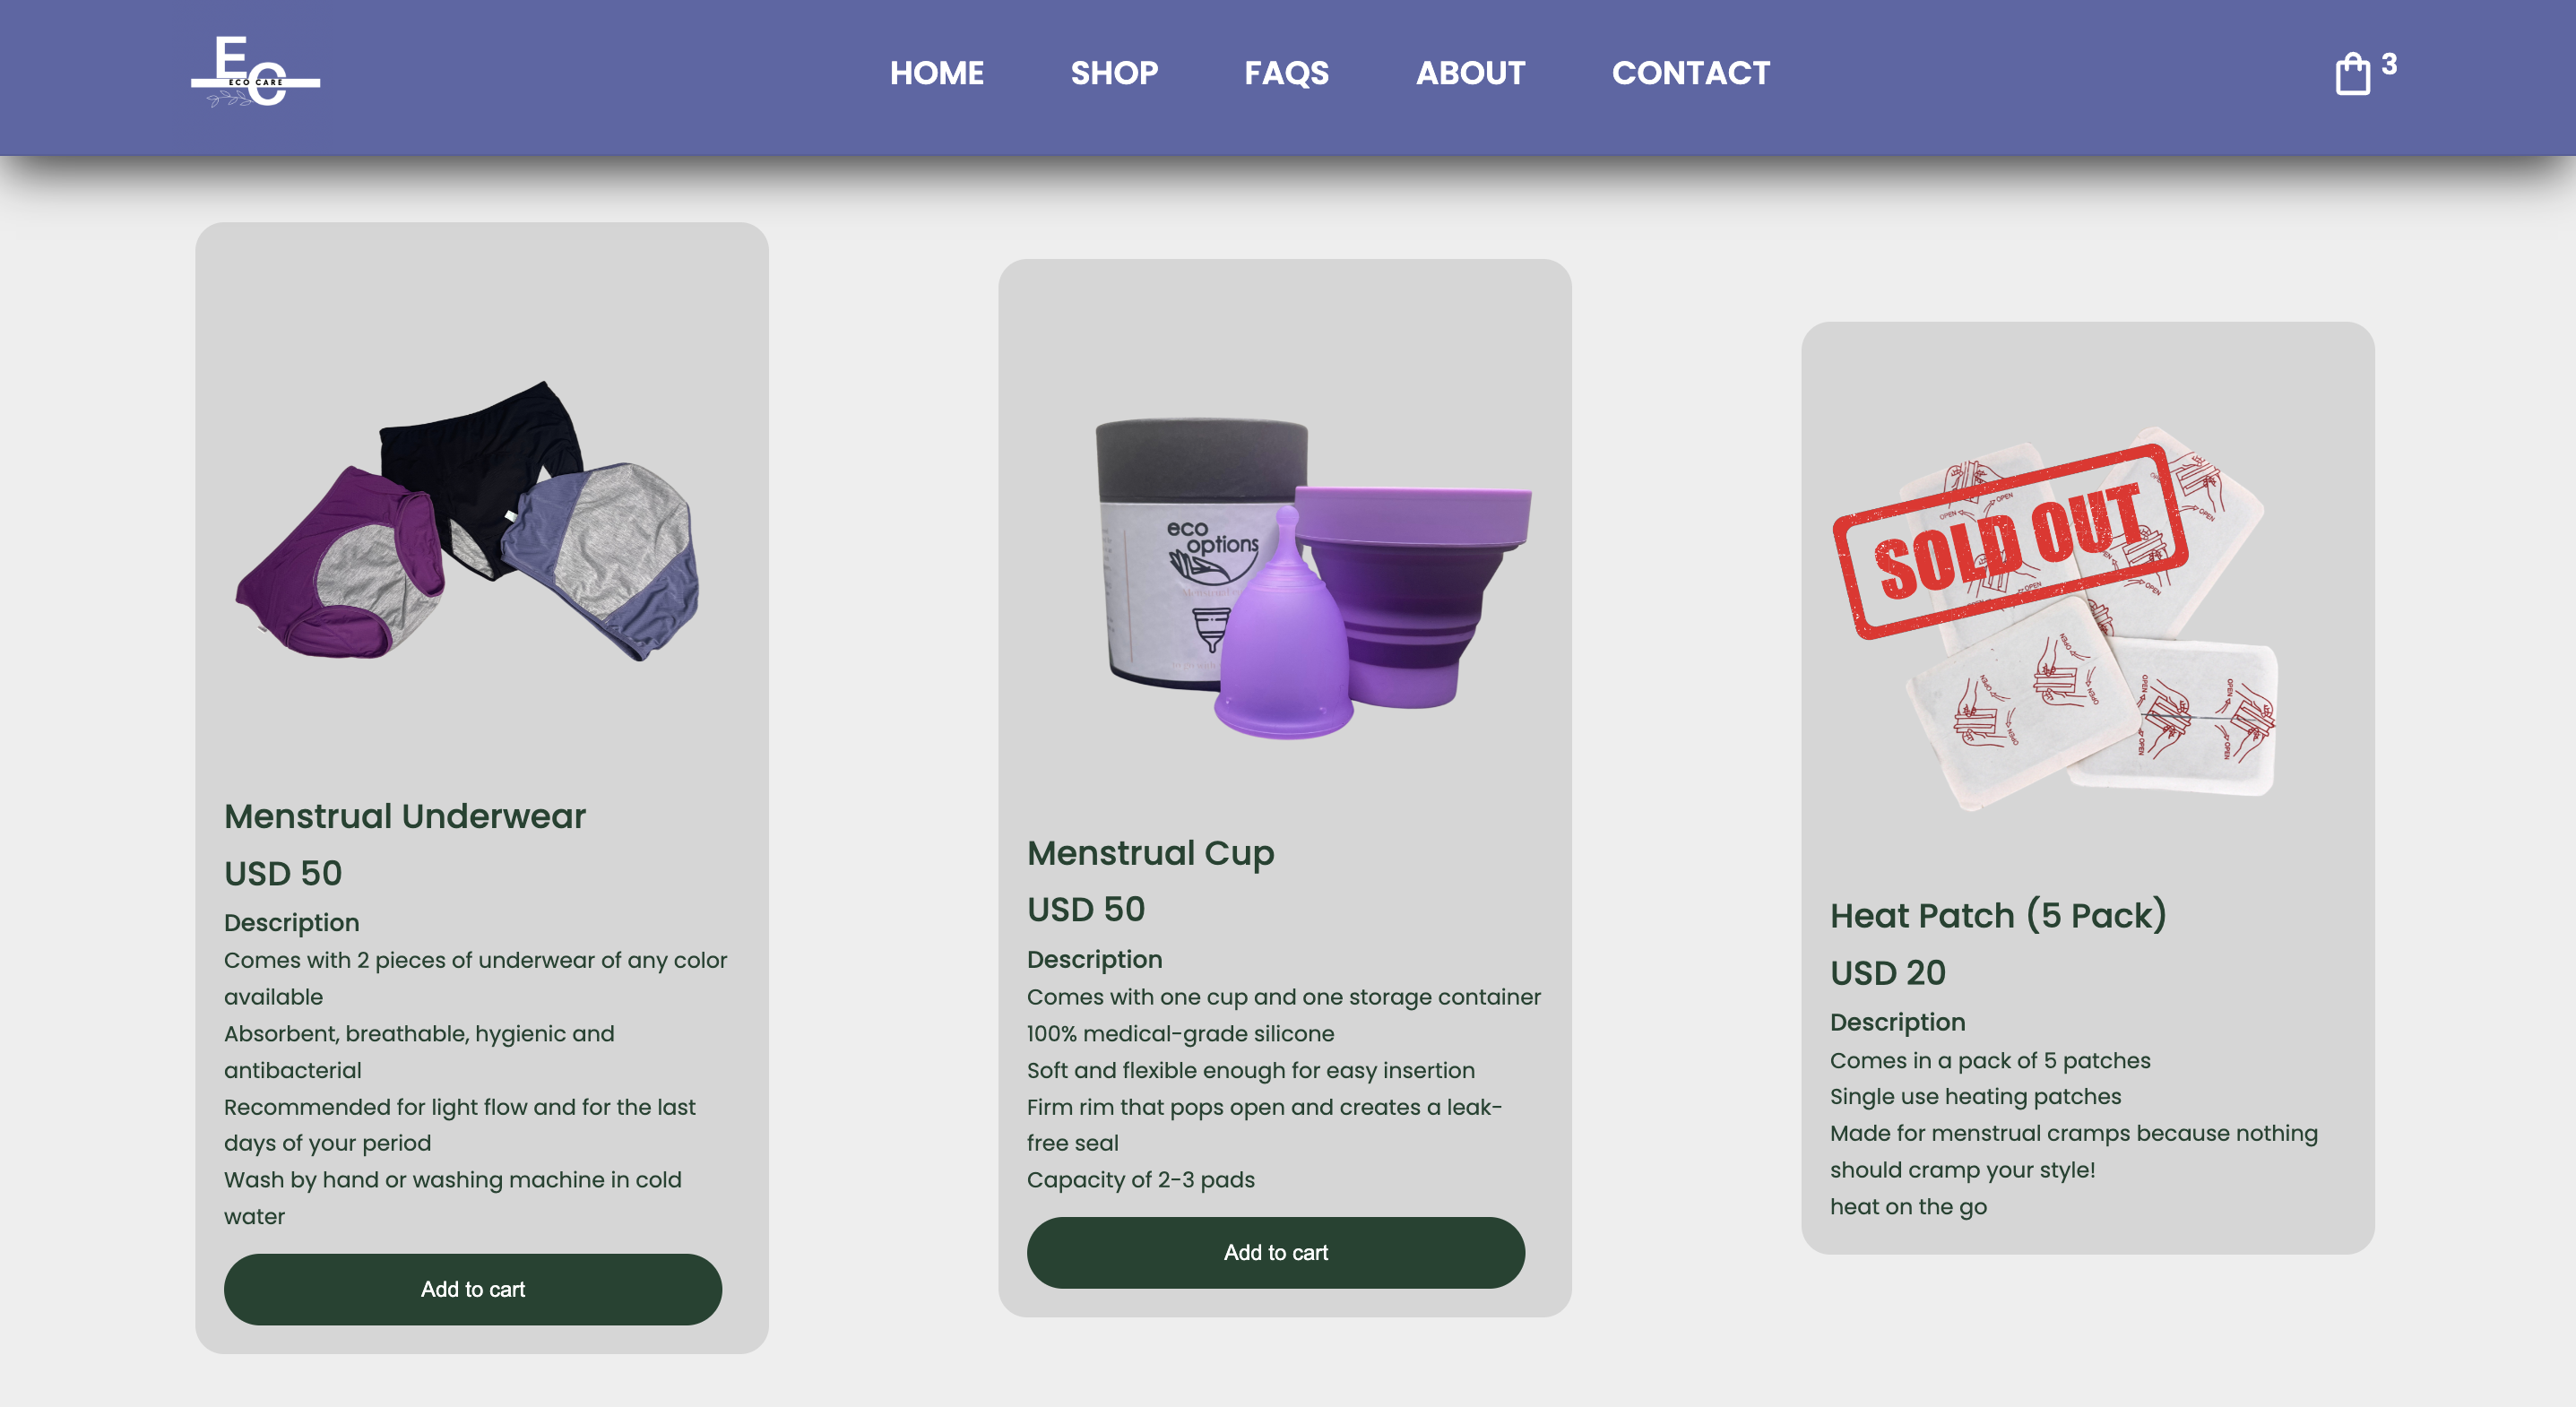Click the SOLD OUT stamp
Viewport: 2576px width, 1407px height.
click(2010, 541)
